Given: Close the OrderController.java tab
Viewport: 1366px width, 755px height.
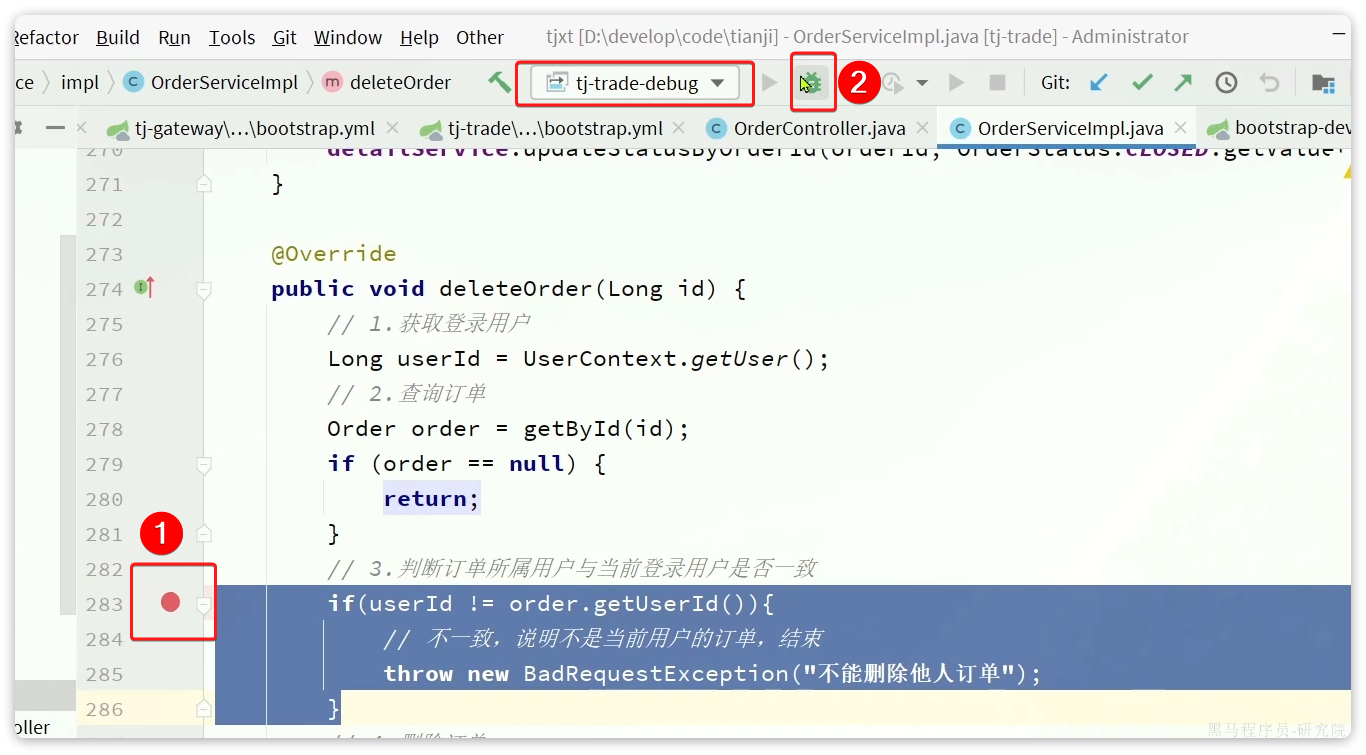Looking at the screenshot, I should [923, 128].
